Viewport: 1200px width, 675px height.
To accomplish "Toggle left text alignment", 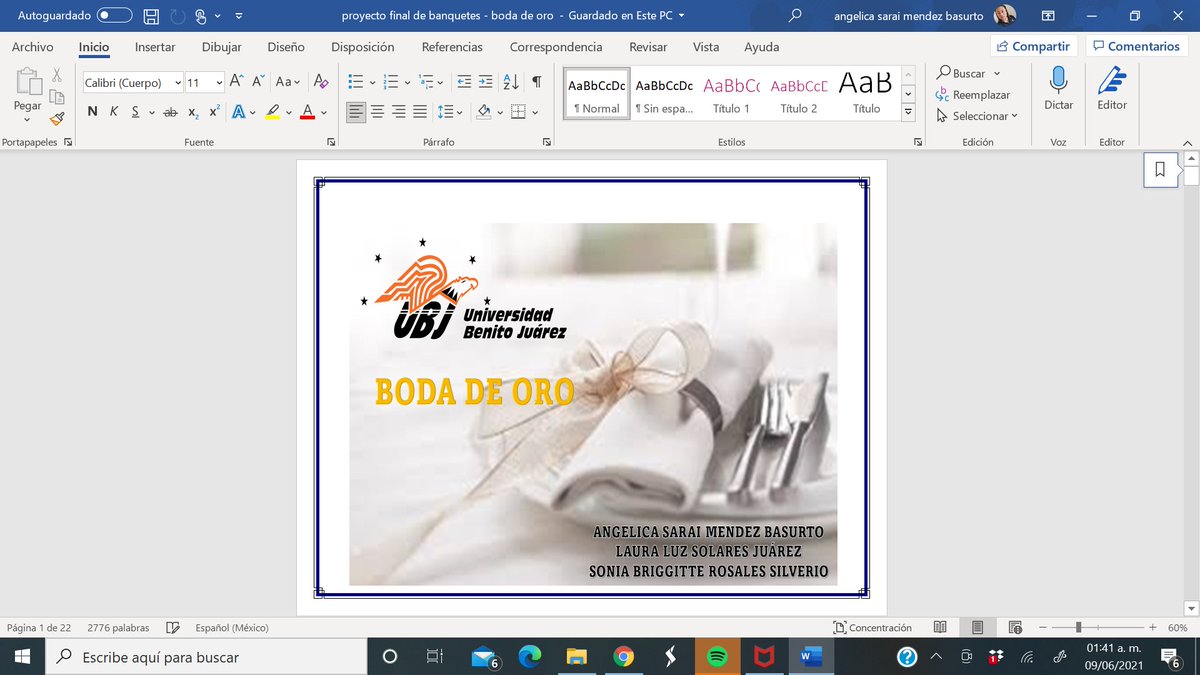I will click(x=357, y=112).
